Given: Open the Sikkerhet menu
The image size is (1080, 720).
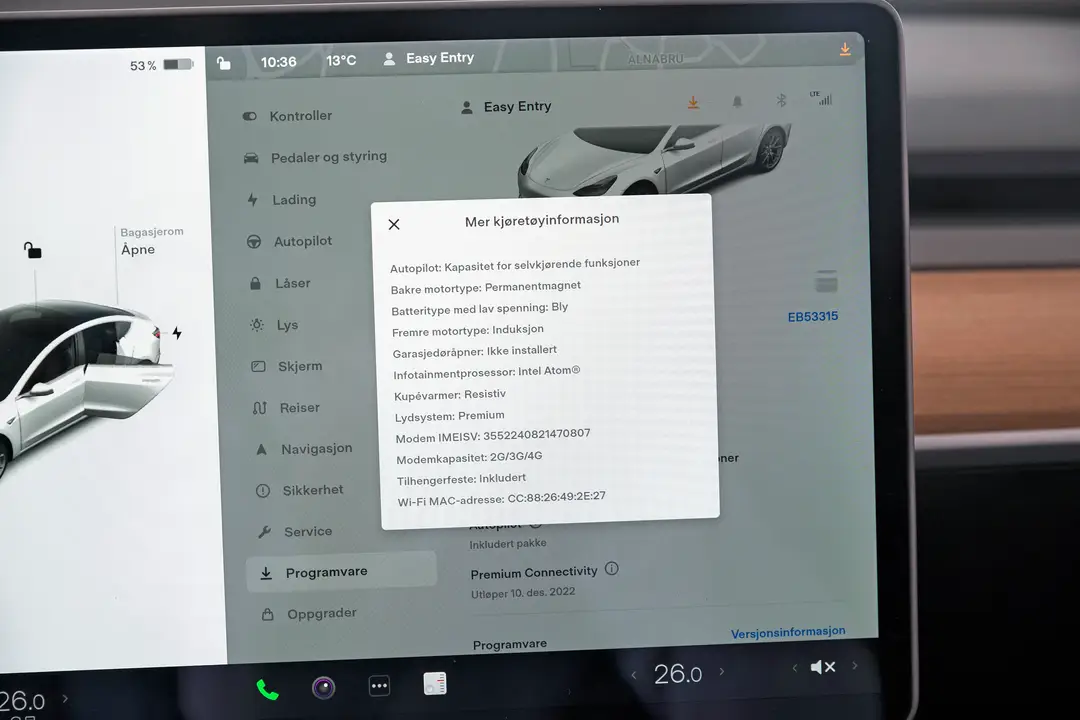Looking at the screenshot, I should point(300,490).
